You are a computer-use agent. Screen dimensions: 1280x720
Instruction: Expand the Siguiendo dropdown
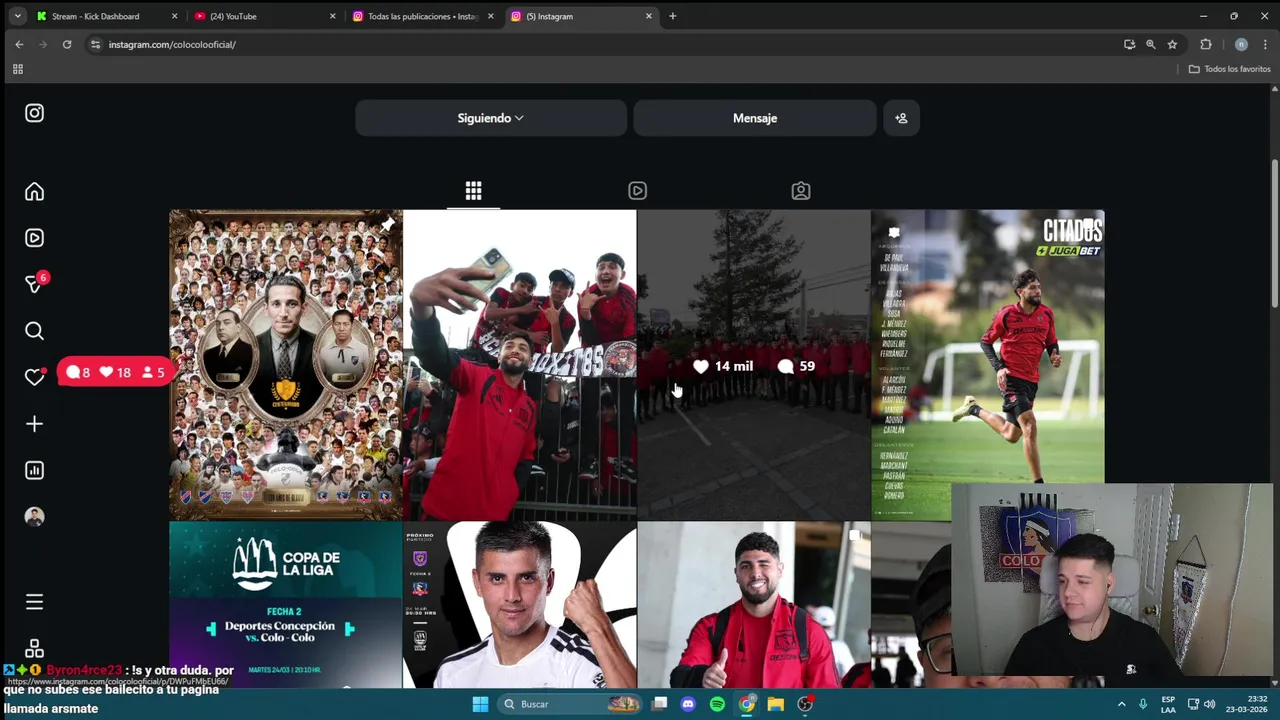click(x=491, y=118)
